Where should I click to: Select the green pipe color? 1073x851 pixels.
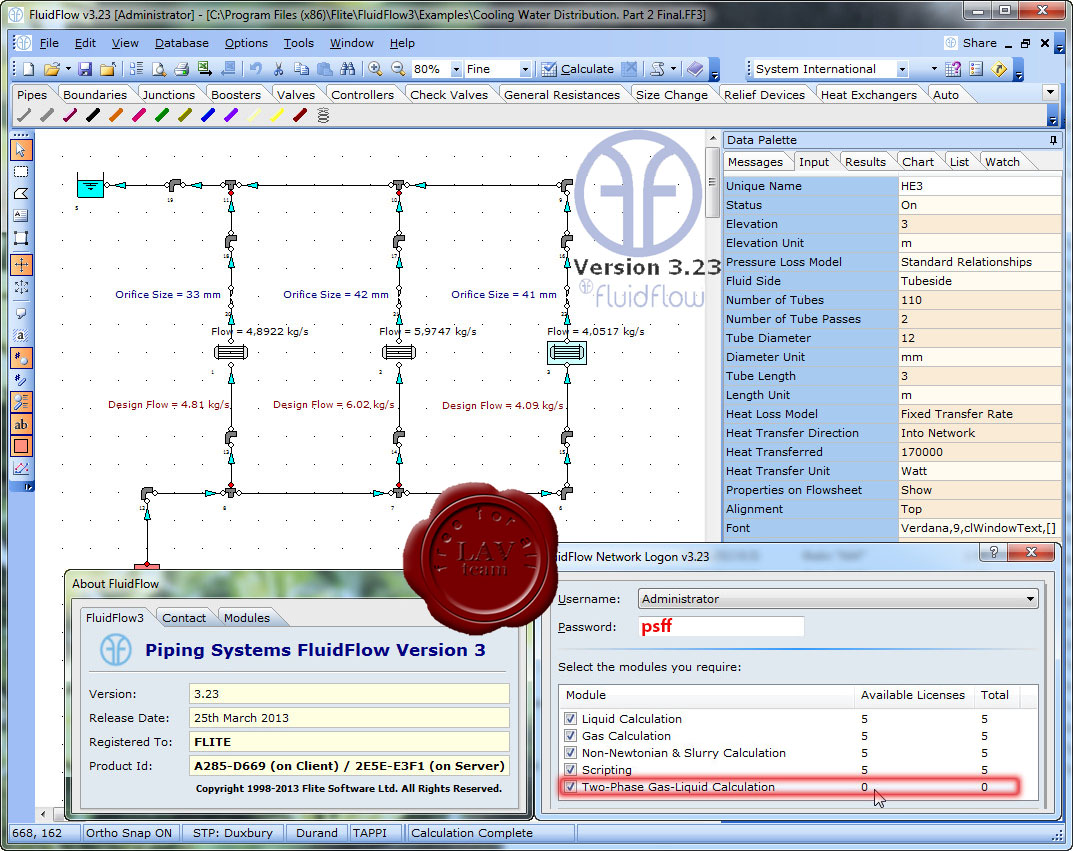(x=161, y=115)
